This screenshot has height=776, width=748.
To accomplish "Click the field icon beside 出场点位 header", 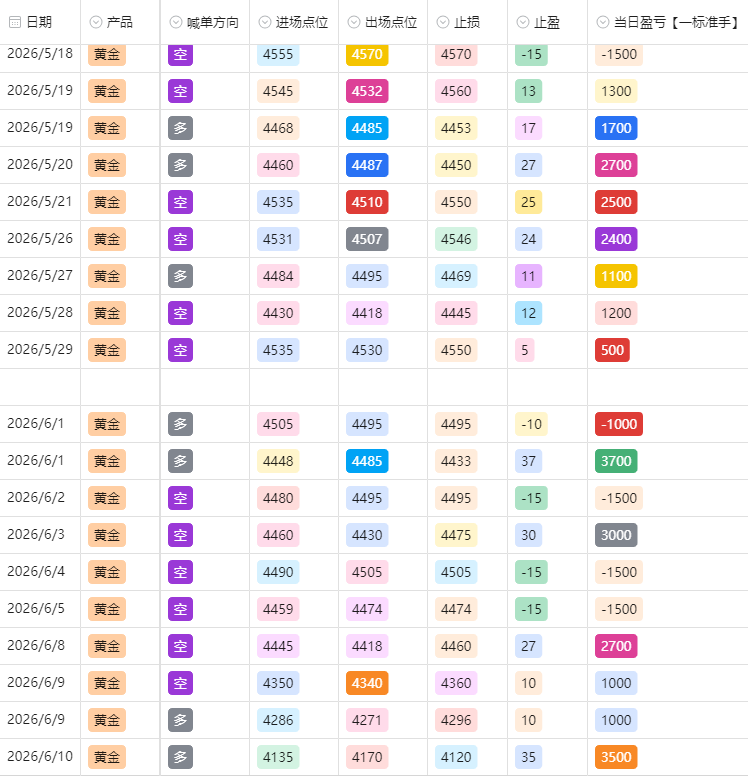I will coord(354,22).
